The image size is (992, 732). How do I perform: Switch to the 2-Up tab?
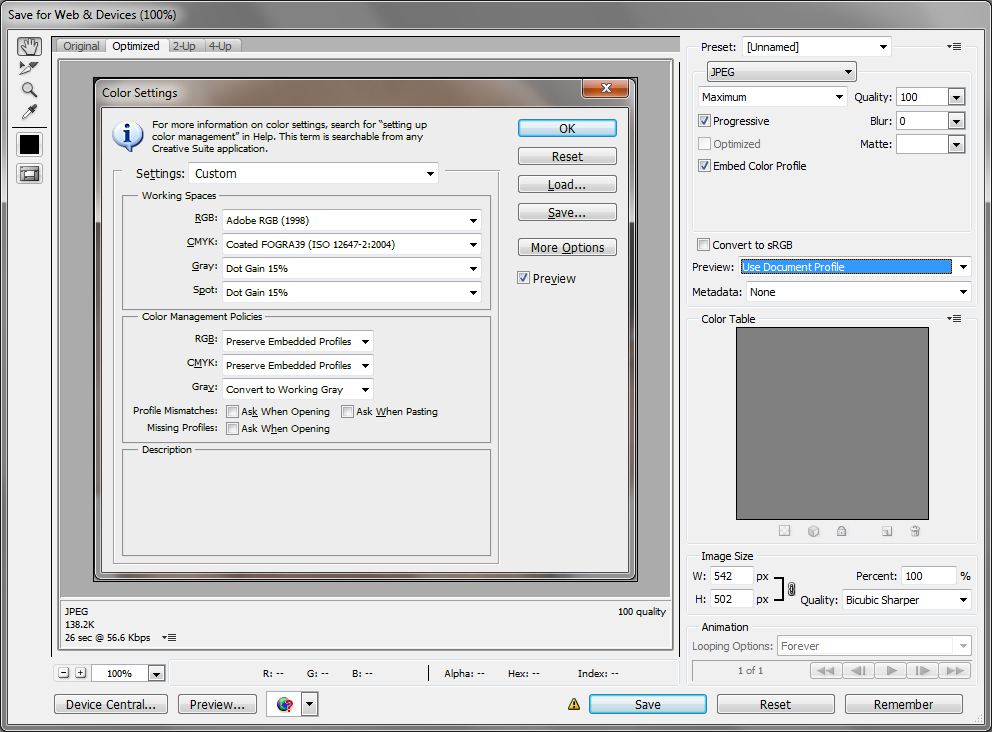[184, 46]
